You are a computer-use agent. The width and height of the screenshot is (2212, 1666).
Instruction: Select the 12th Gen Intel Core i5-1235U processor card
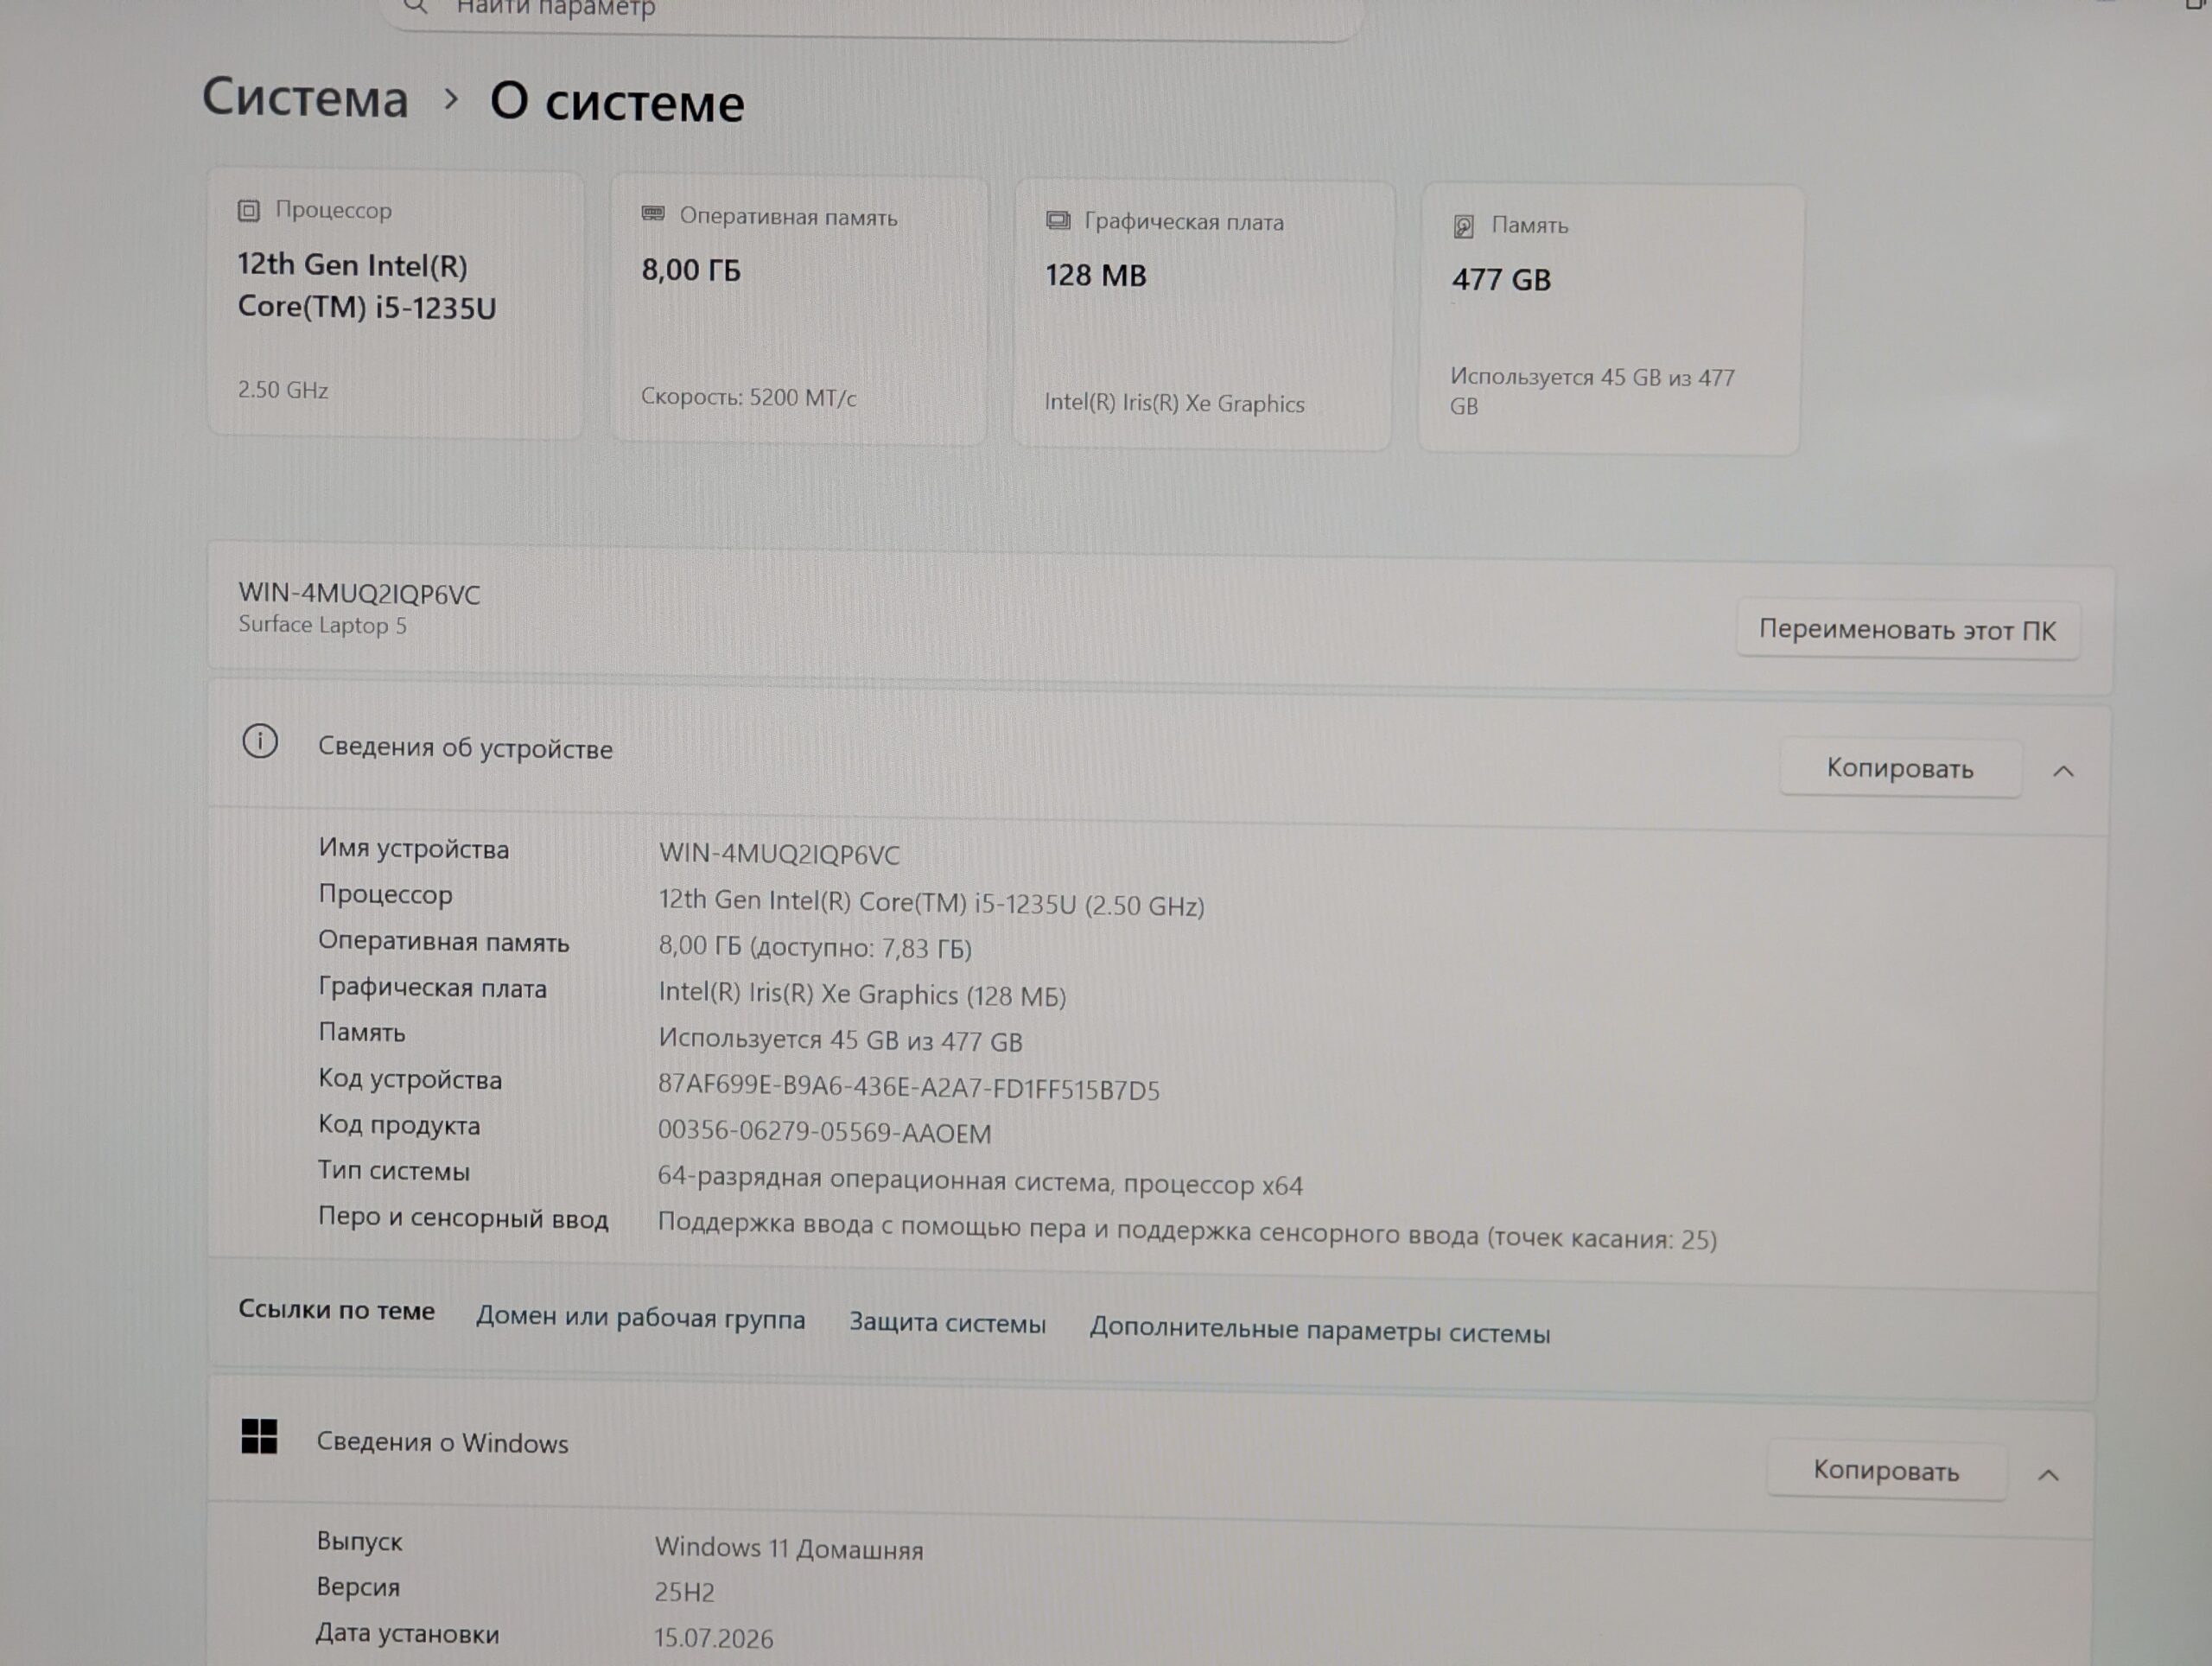click(x=395, y=304)
